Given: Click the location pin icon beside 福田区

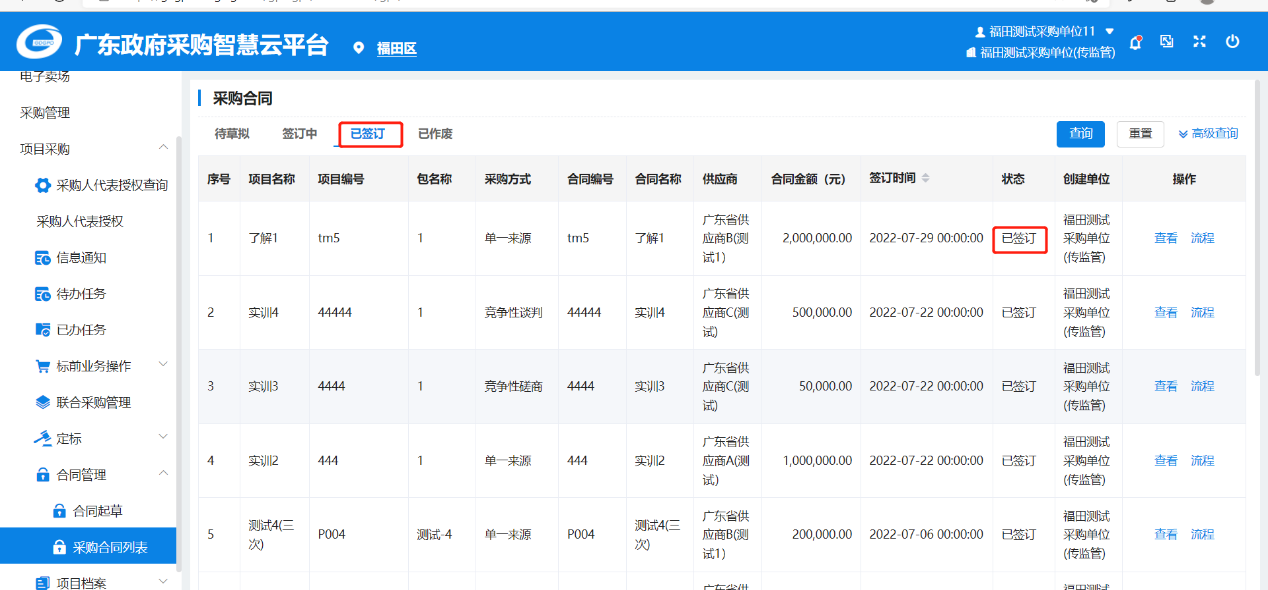Looking at the screenshot, I should coord(359,48).
